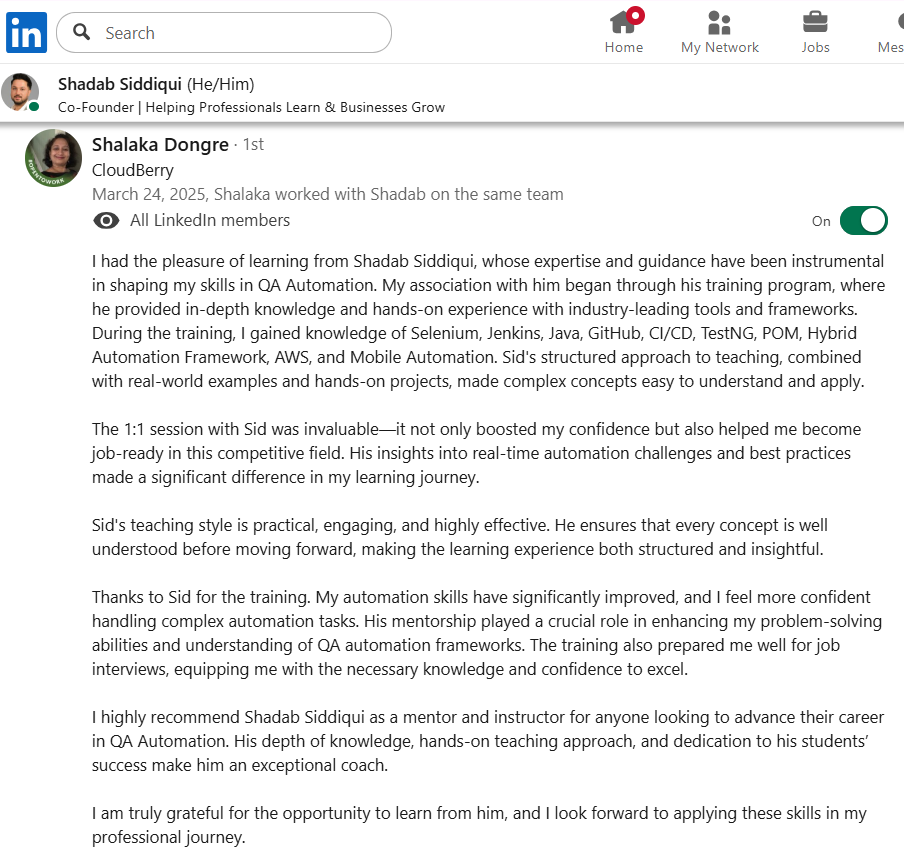
Task: Click Shadab Siddiqui's profile photo
Action: [x=20, y=93]
